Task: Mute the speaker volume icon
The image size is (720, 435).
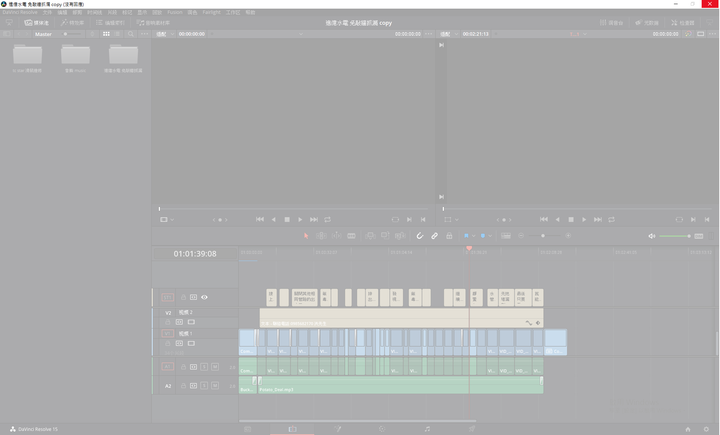Action: [x=652, y=236]
